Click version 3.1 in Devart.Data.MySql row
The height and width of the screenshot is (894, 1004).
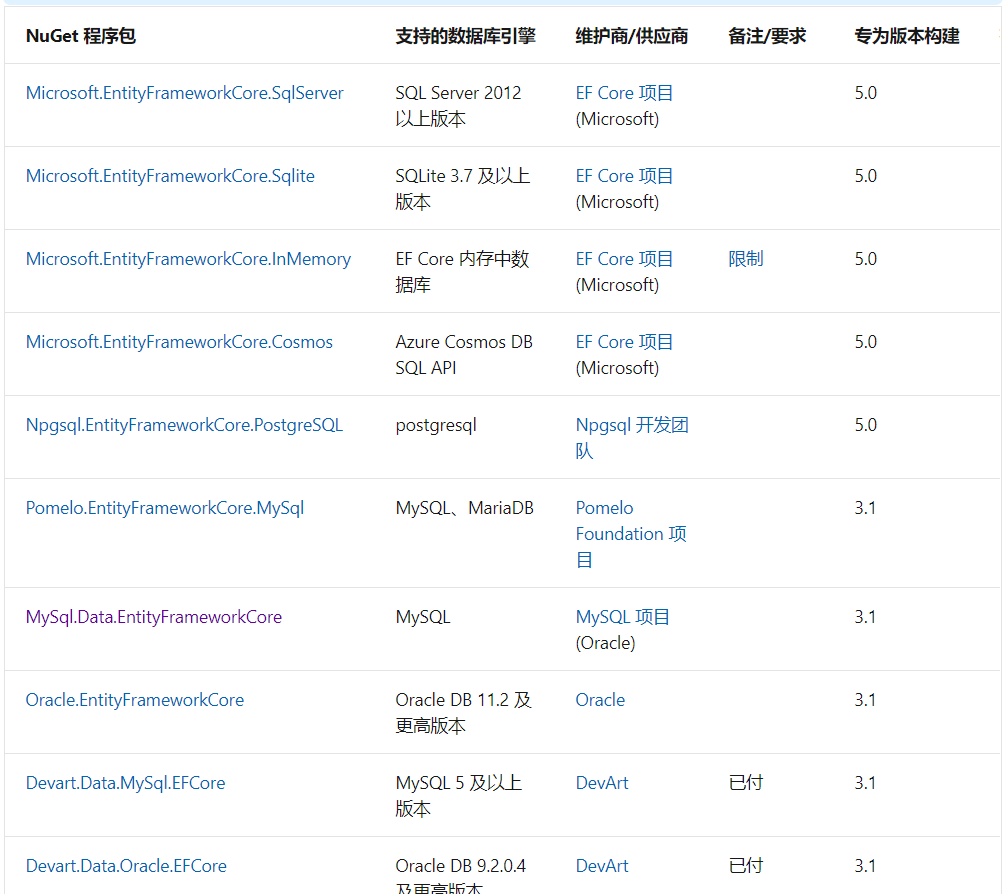point(865,783)
